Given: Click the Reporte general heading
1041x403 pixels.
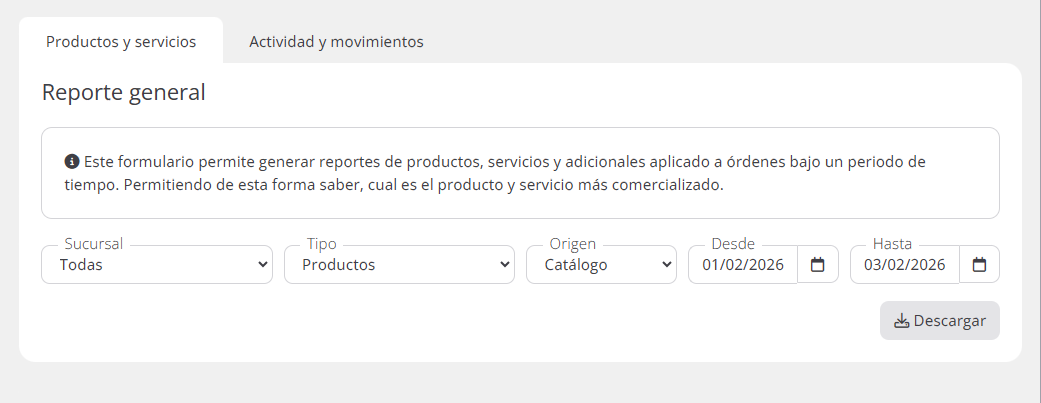Looking at the screenshot, I should (x=123, y=93).
